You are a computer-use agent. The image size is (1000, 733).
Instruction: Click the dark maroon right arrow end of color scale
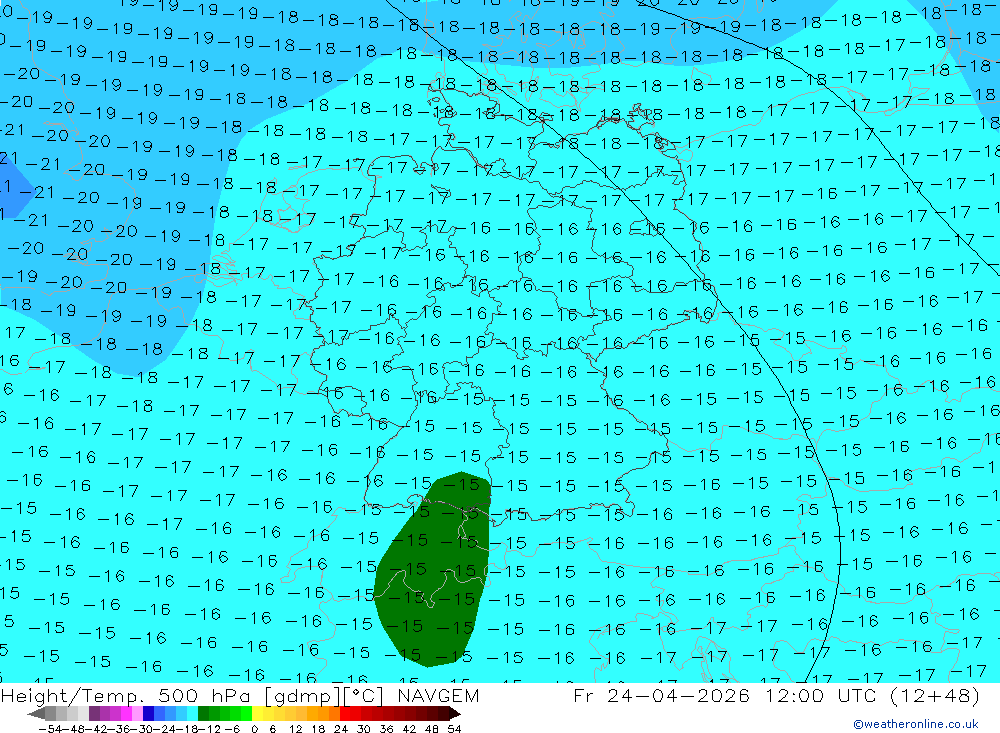point(454,714)
